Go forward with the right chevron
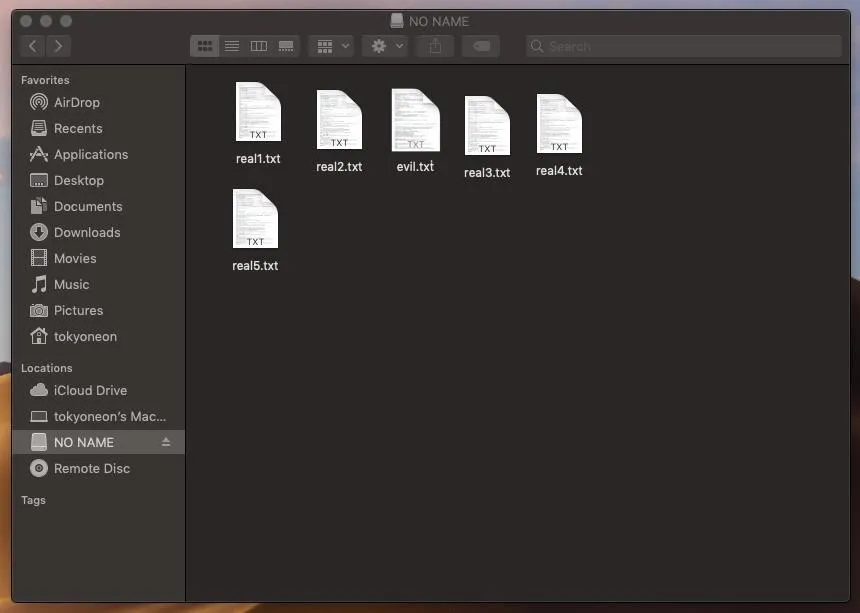The width and height of the screenshot is (860, 613). [x=58, y=46]
